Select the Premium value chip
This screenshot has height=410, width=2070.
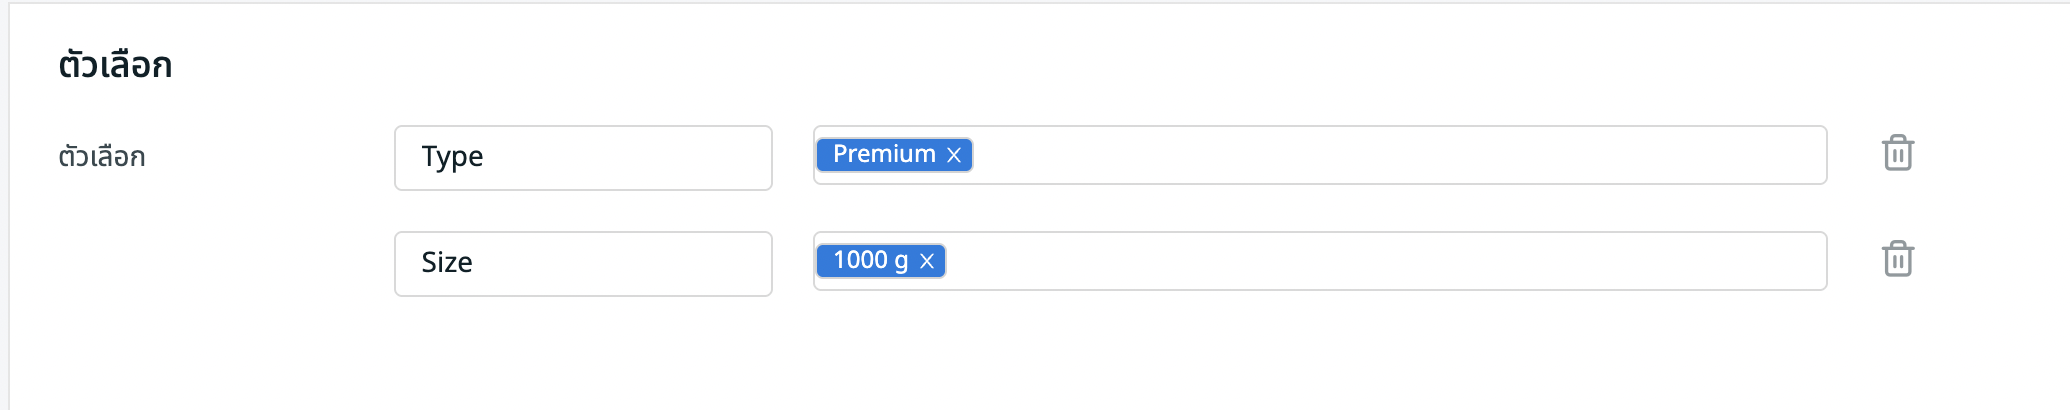point(883,155)
